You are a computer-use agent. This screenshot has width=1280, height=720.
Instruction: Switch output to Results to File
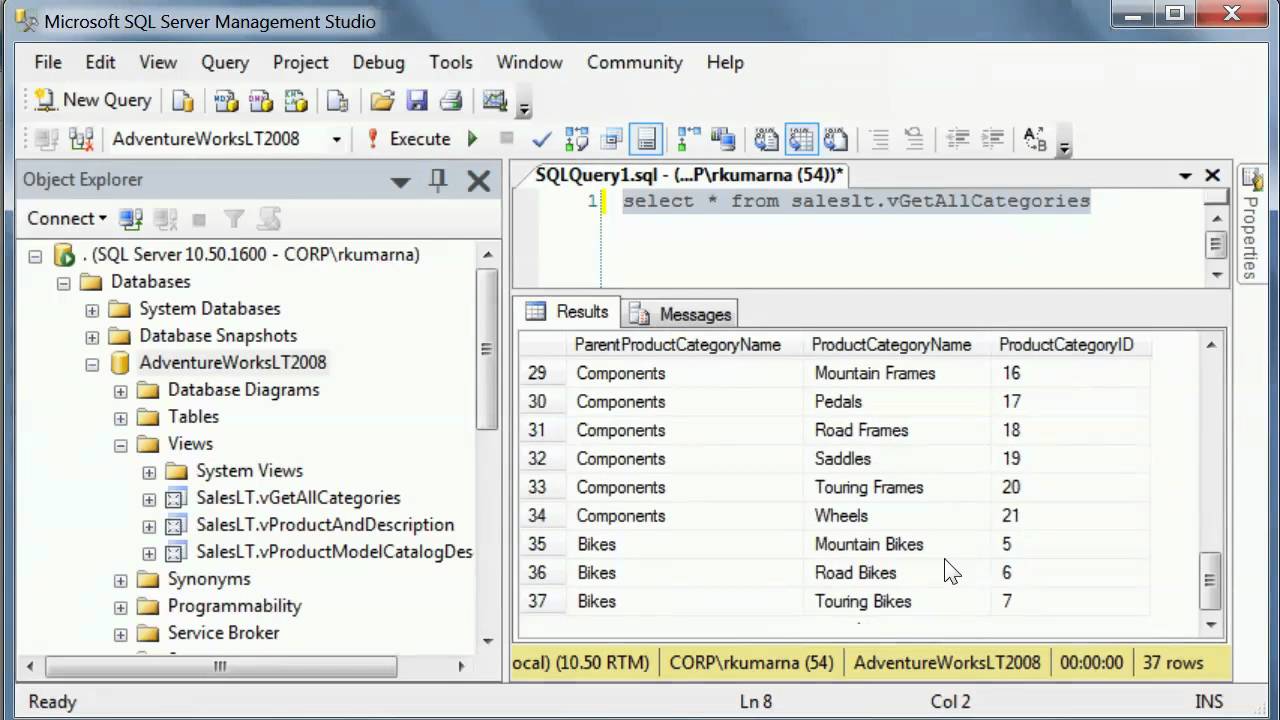(x=836, y=139)
